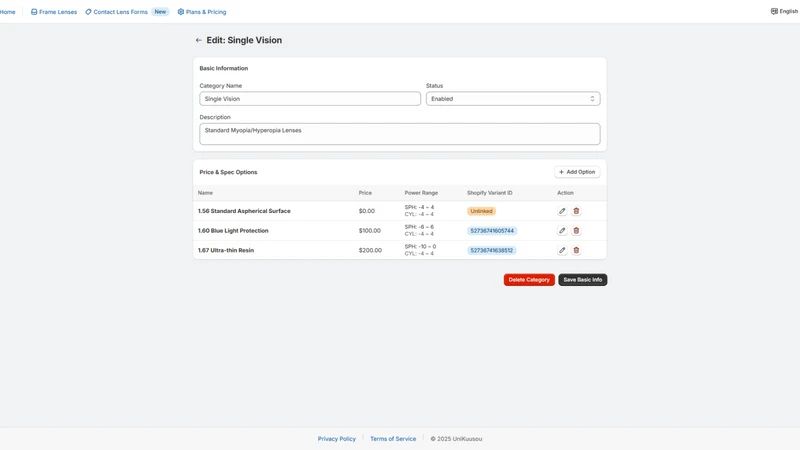
Task: Delete the 1.67 Ultra-thin Resin option
Action: pos(576,250)
